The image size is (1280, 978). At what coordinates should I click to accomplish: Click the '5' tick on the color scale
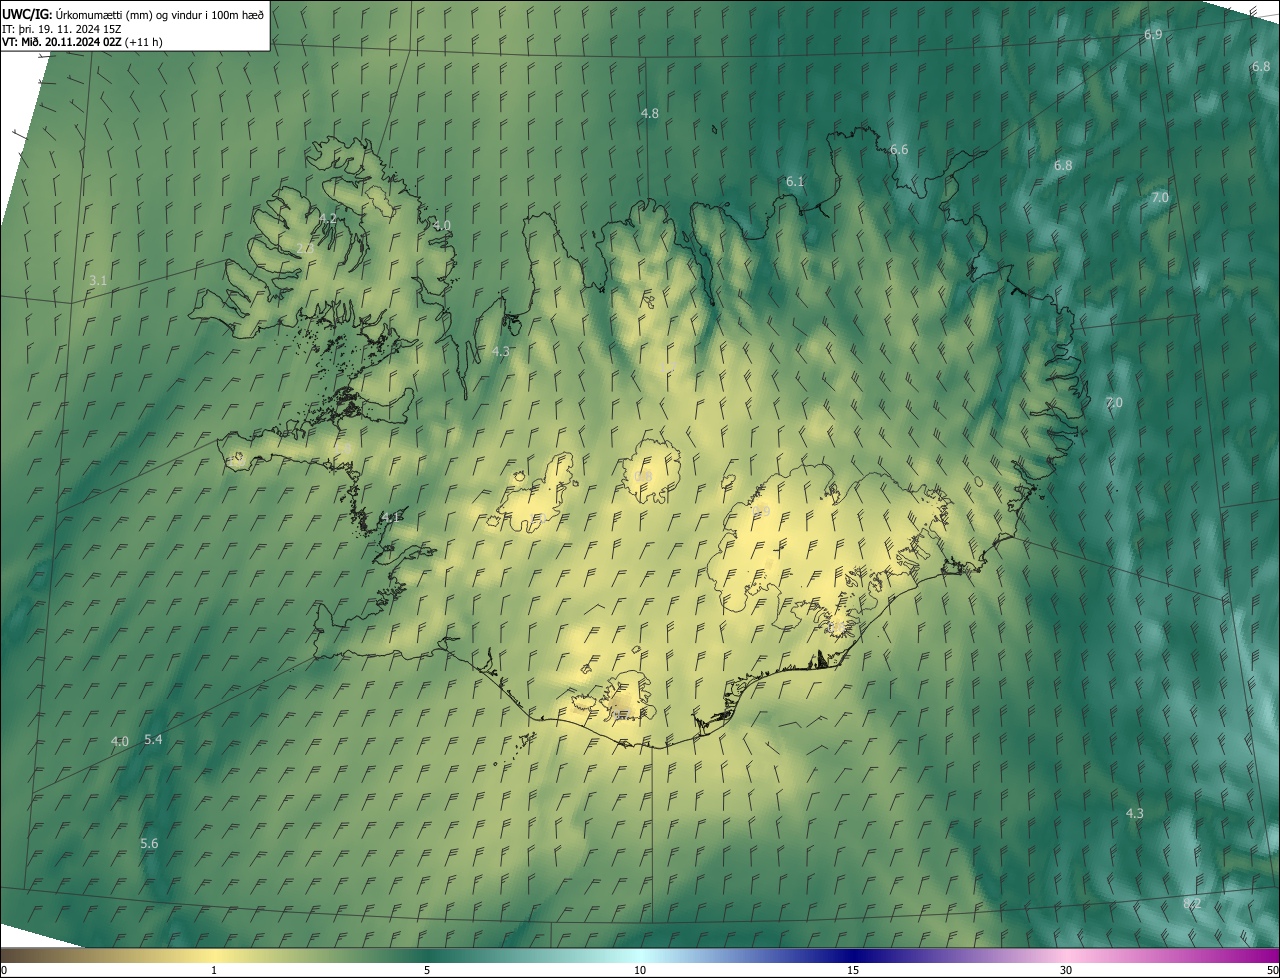click(x=427, y=971)
